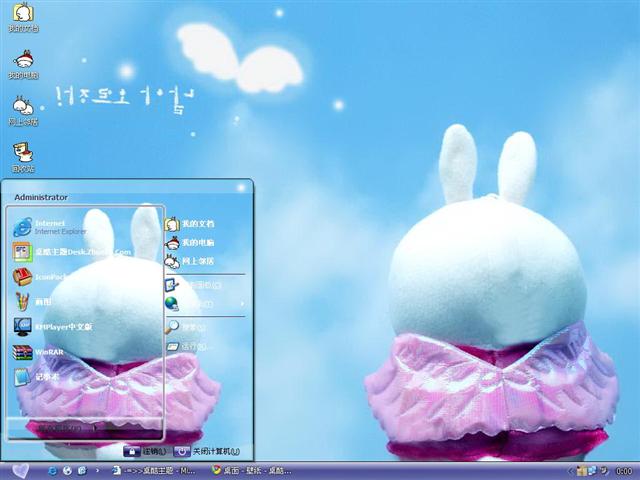
Task: Expand the submenu arrow in the right column
Action: click(241, 303)
